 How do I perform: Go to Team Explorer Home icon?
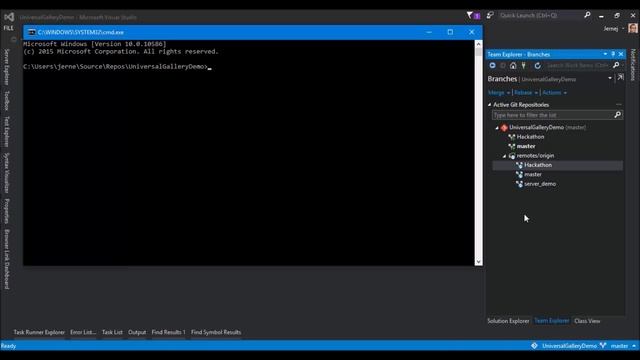[513, 65]
